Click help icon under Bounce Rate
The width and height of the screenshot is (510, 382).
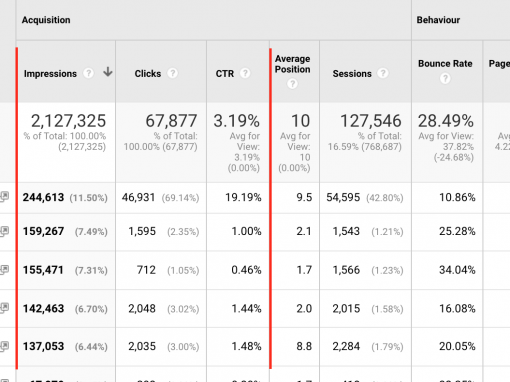[445, 79]
